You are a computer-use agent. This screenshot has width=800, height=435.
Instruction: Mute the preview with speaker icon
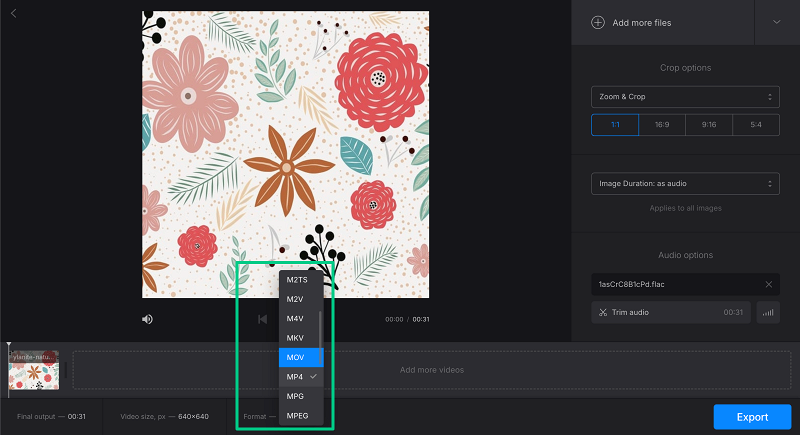(x=147, y=319)
